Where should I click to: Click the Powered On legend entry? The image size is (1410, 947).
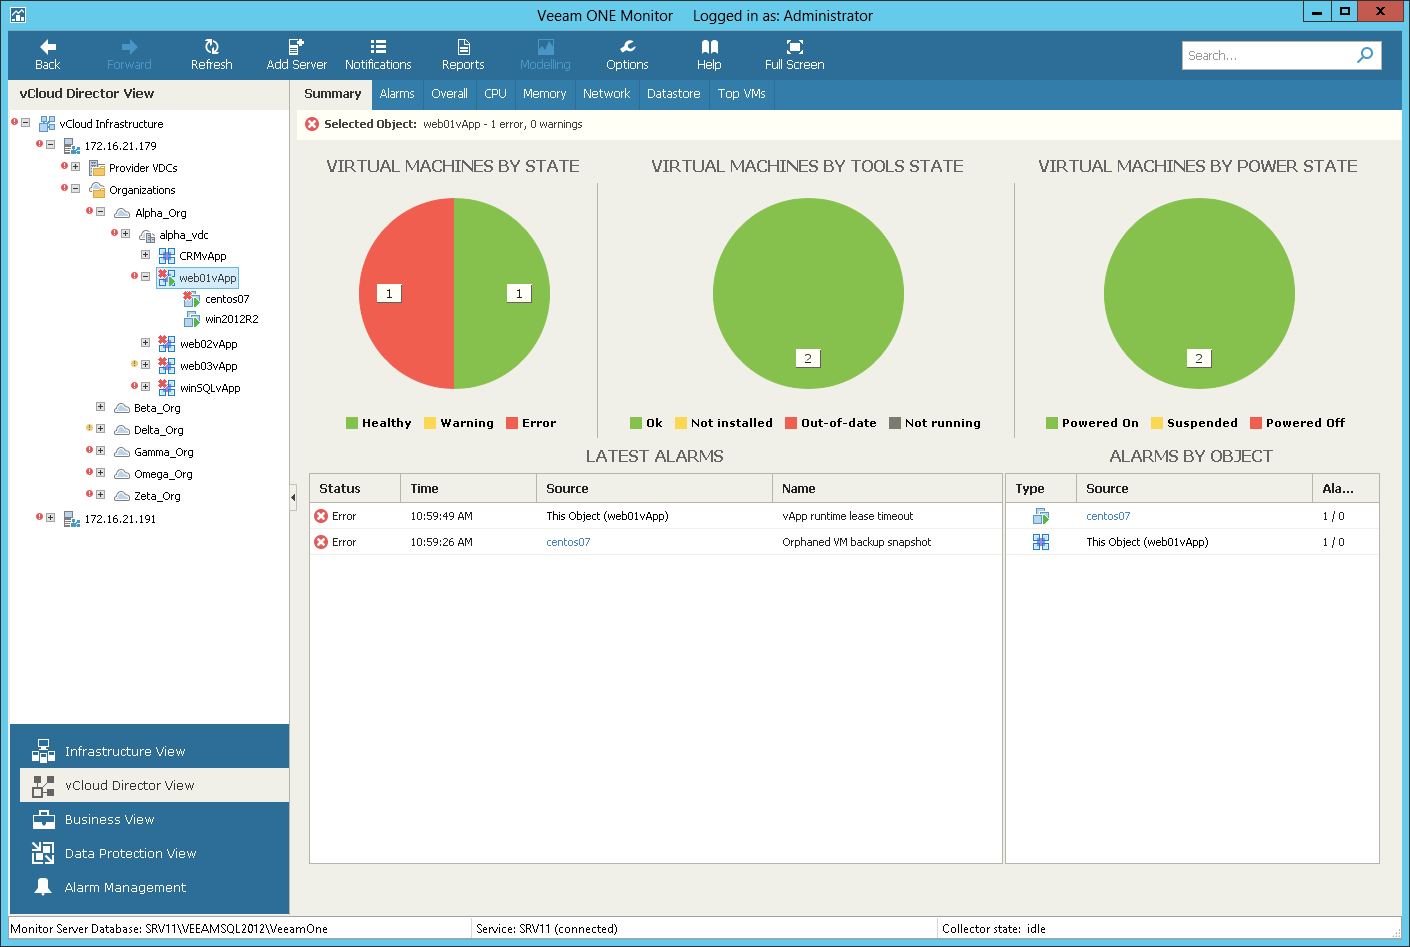click(x=1092, y=423)
